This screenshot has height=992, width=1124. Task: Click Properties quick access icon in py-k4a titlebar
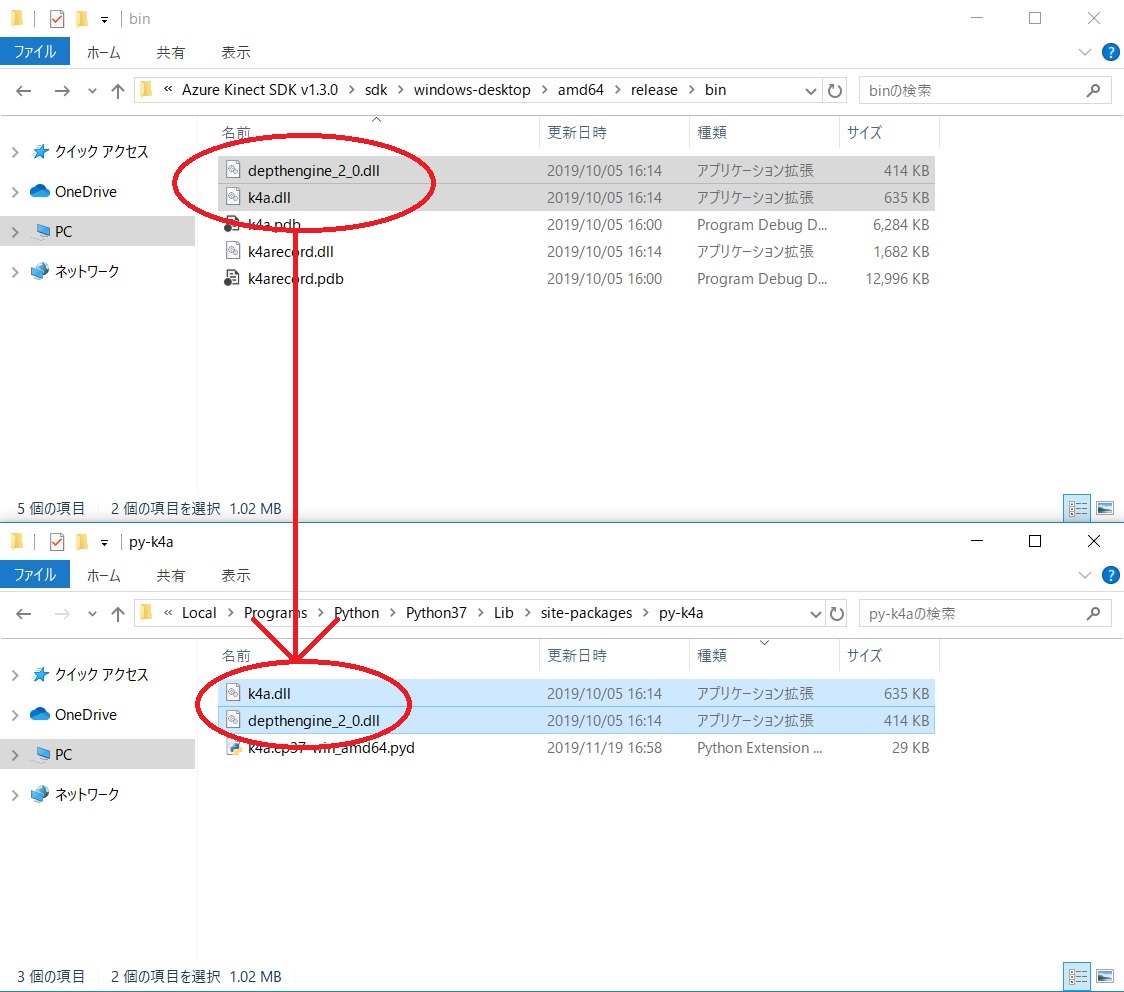click(x=57, y=542)
